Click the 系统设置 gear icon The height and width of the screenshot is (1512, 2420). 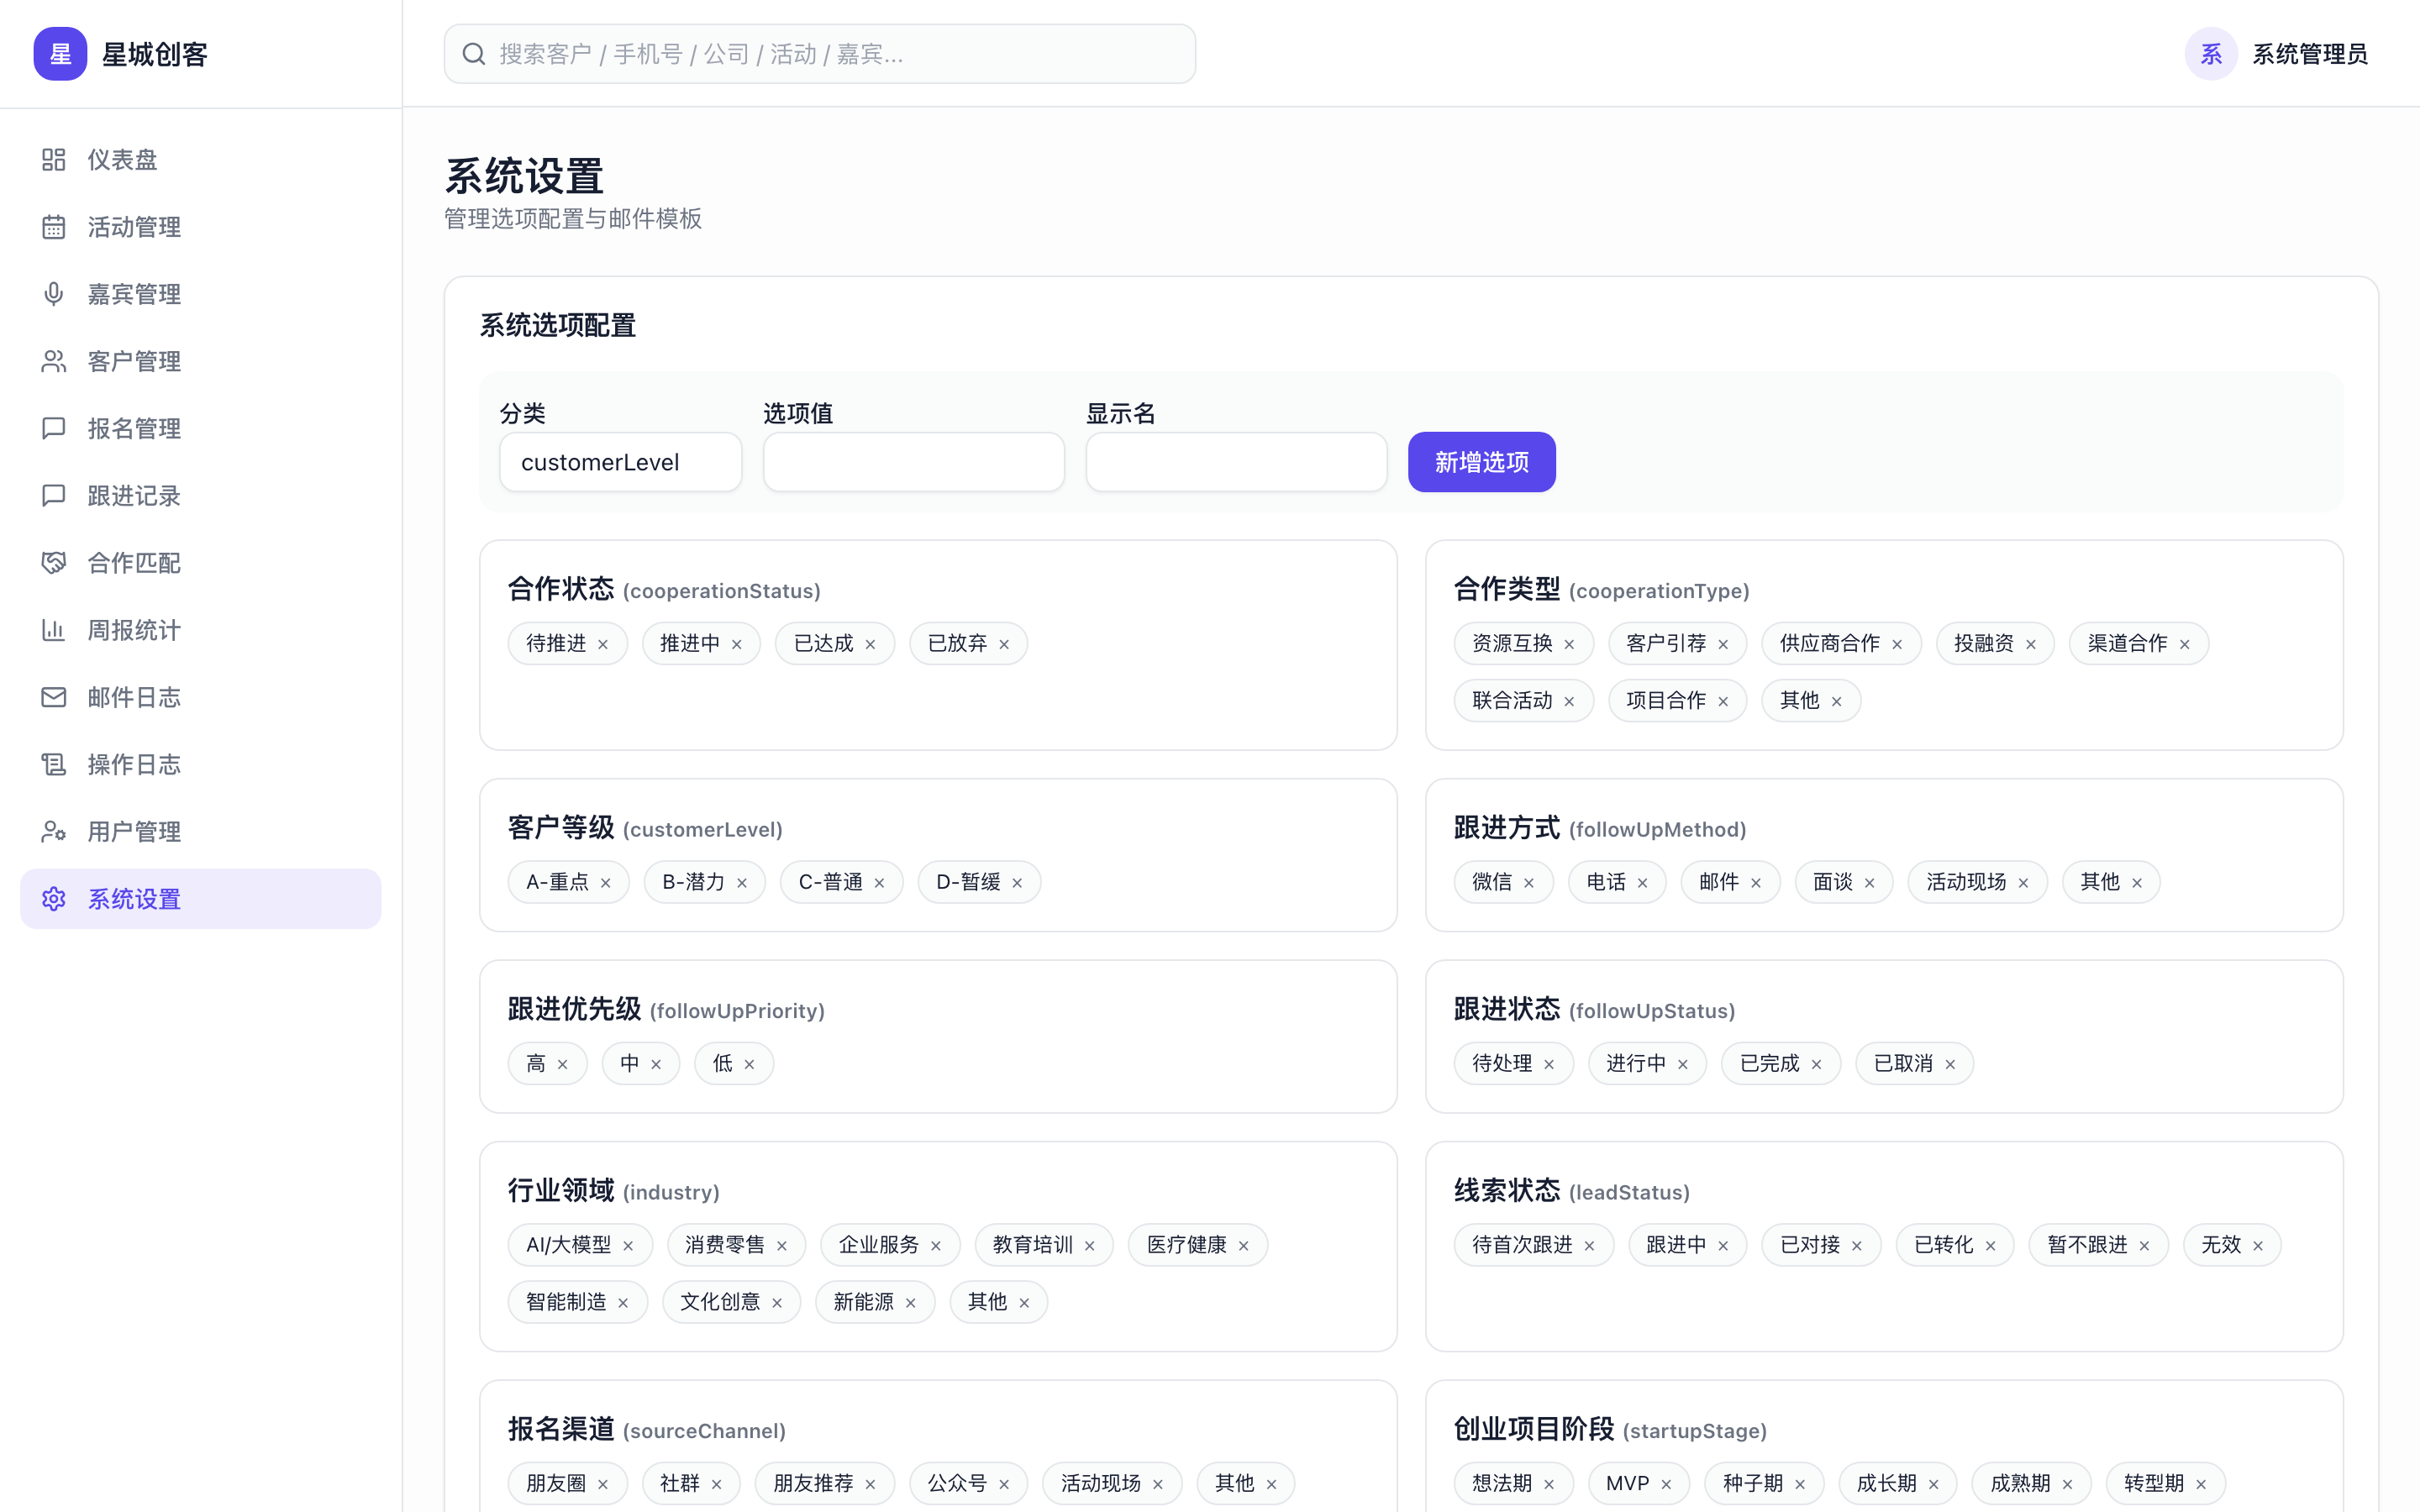[54, 899]
